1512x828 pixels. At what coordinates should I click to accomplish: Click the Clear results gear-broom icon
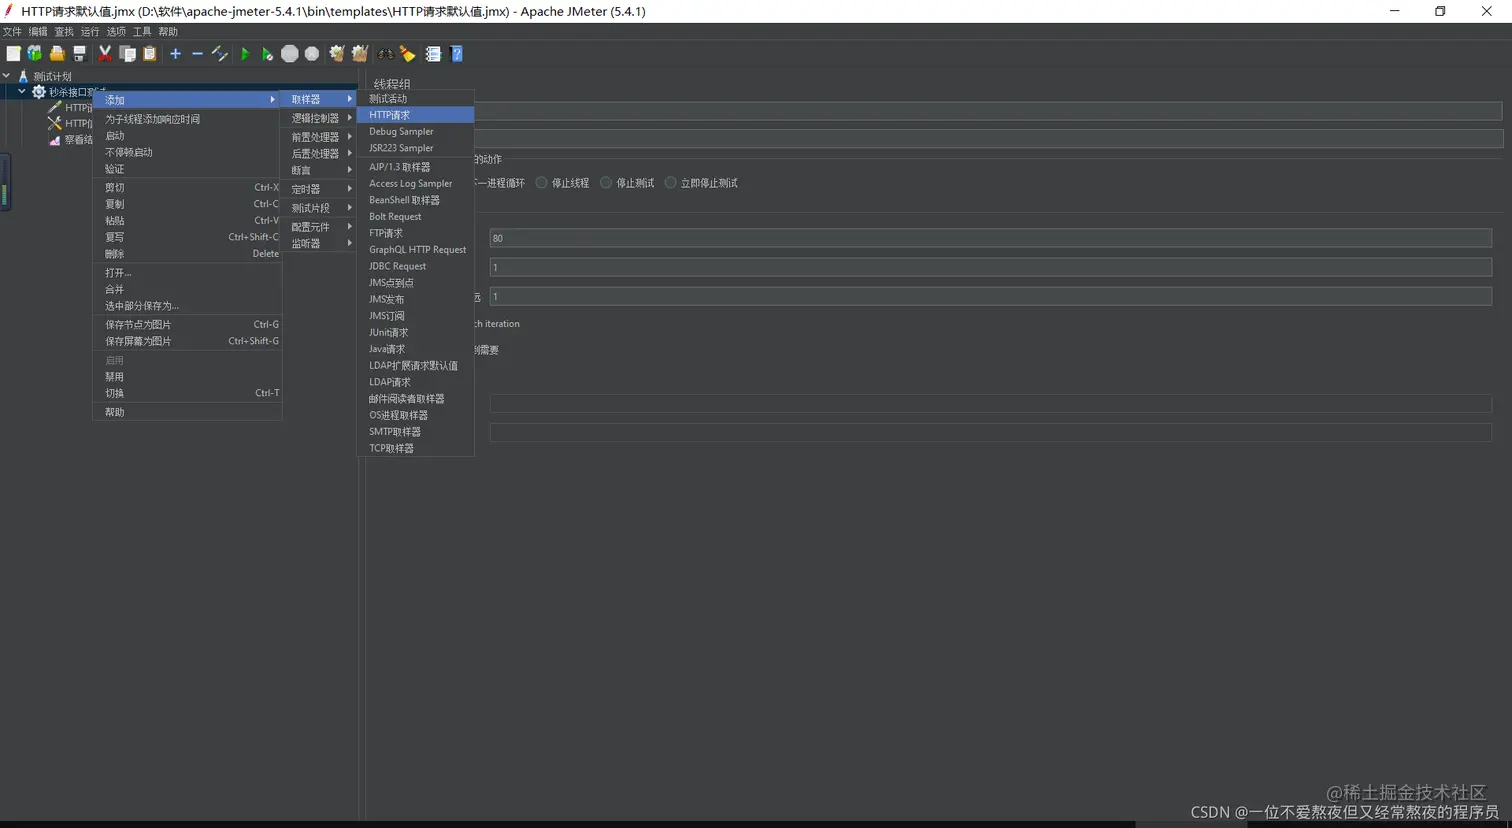click(337, 54)
